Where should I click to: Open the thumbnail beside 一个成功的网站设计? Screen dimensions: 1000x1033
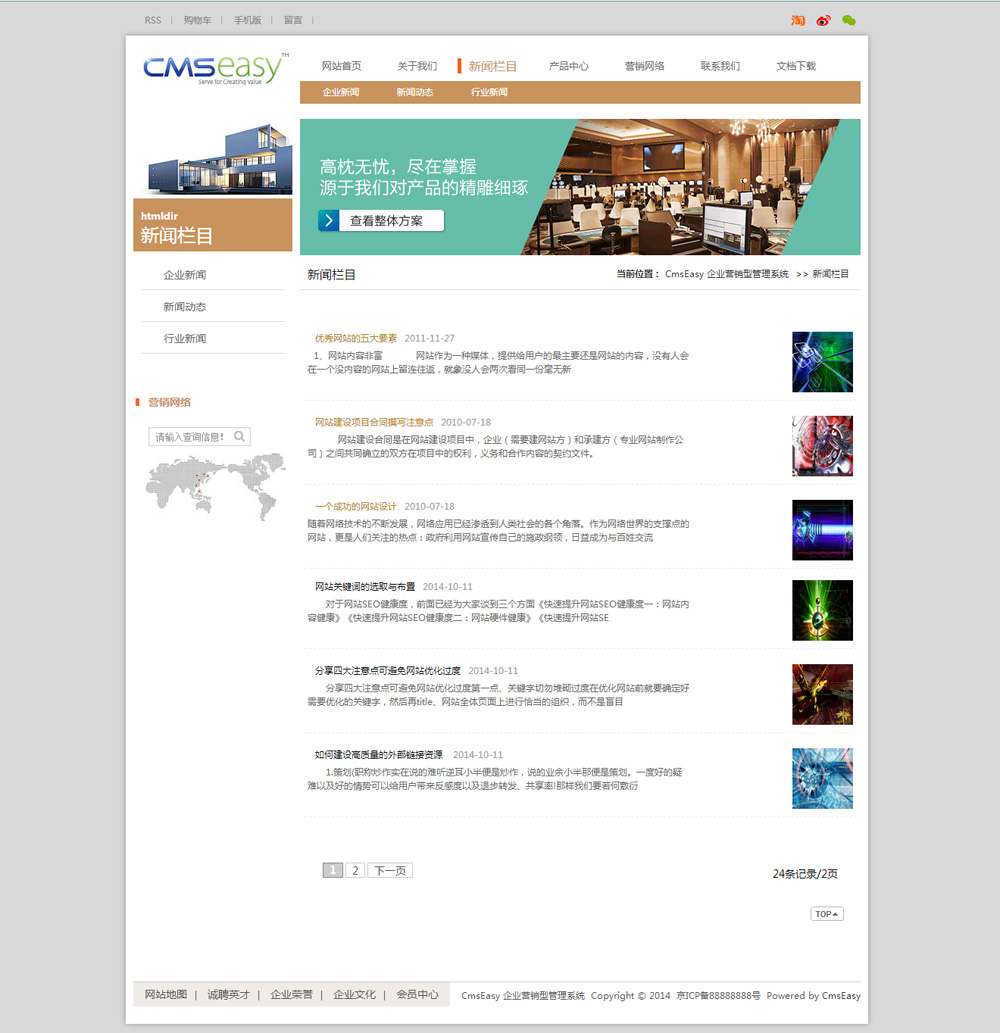822,530
